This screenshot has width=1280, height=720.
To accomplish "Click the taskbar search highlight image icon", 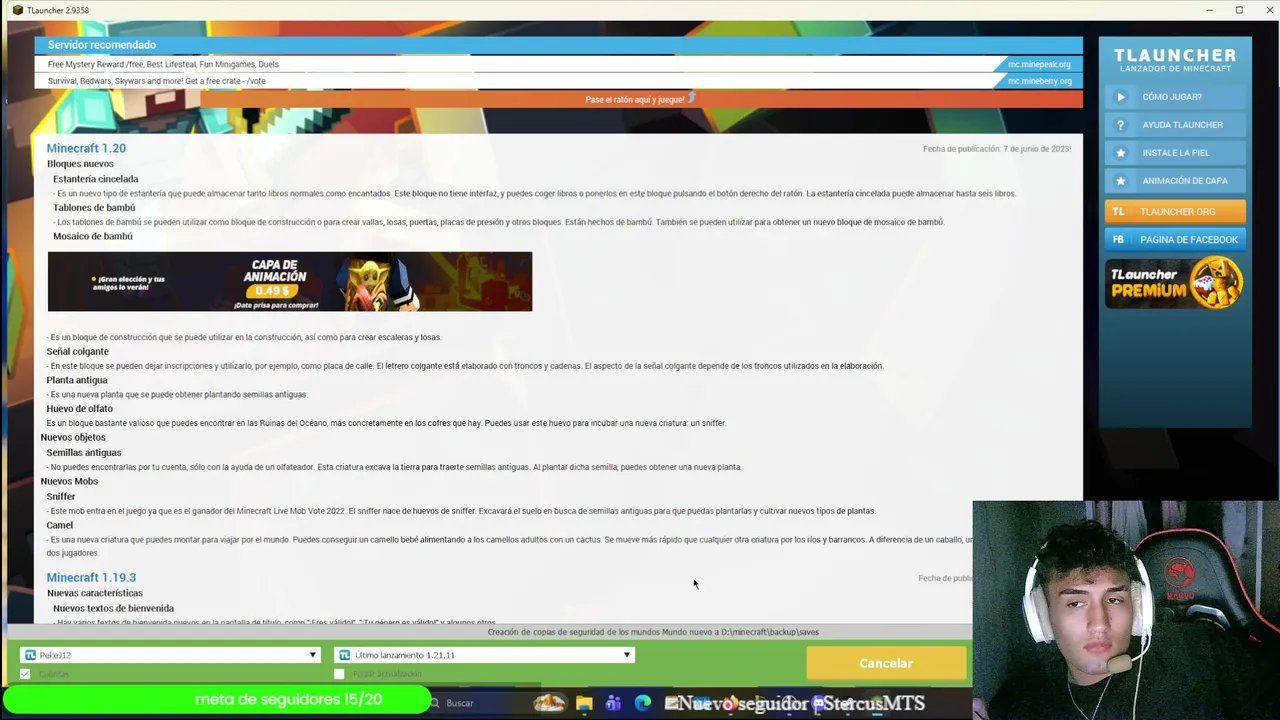I will pos(549,703).
